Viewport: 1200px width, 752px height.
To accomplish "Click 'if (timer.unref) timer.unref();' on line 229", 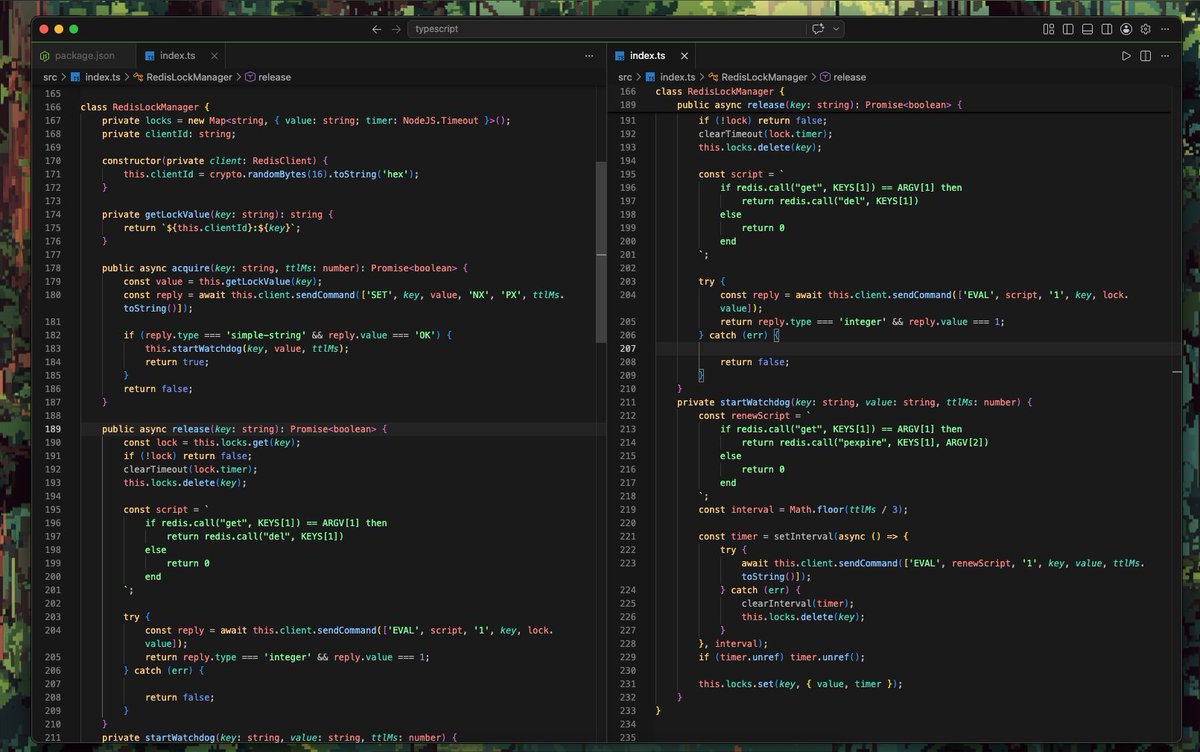I will pyautogui.click(x=780, y=657).
